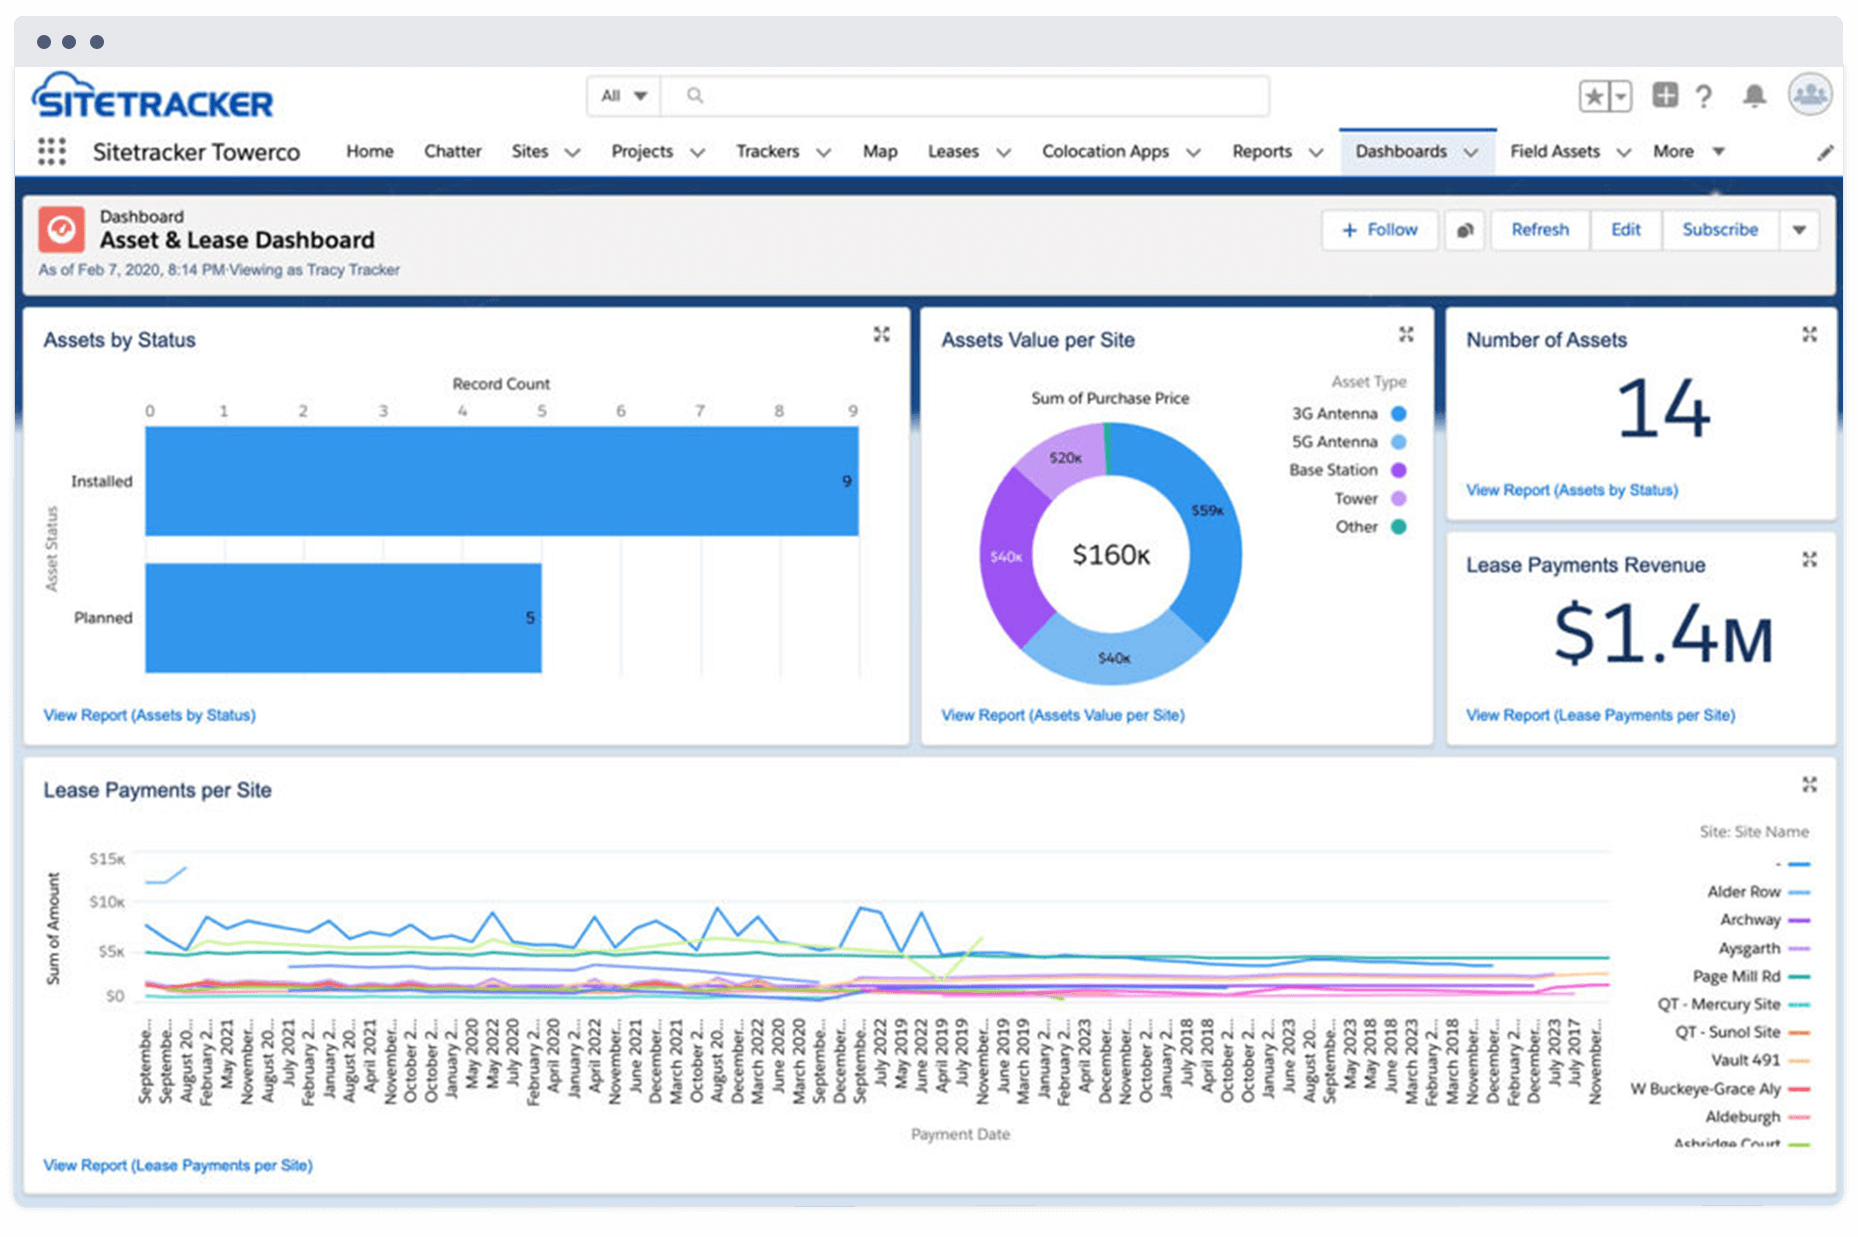The height and width of the screenshot is (1237, 1858).
Task: Expand the Sites tab dropdown chevron
Action: tap(573, 153)
